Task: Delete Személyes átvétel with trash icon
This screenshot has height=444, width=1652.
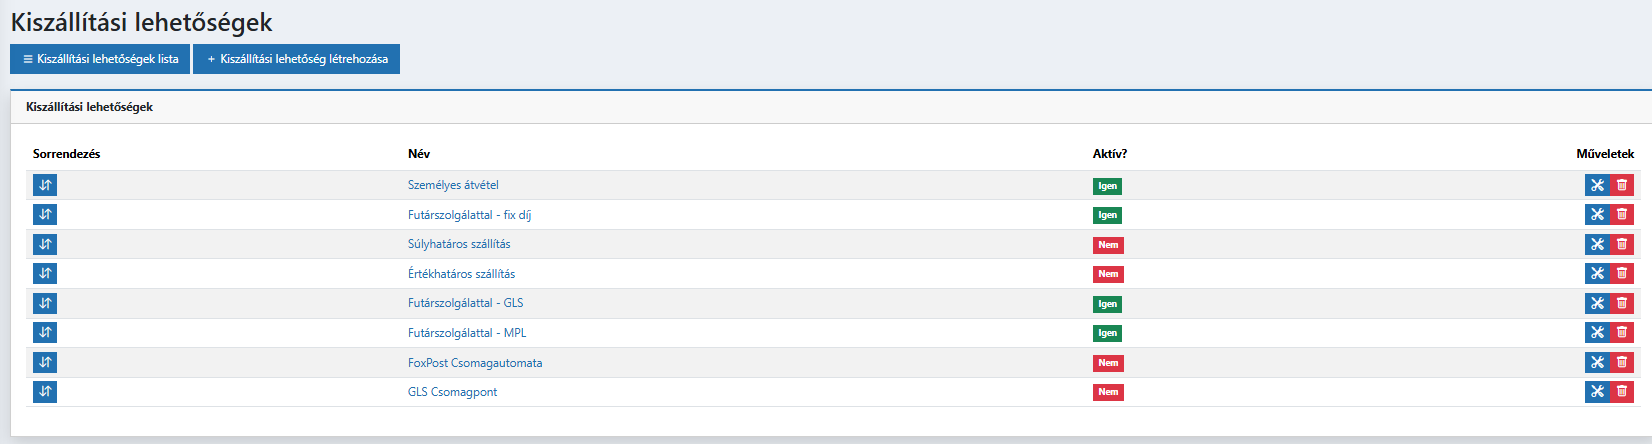Action: click(x=1622, y=185)
